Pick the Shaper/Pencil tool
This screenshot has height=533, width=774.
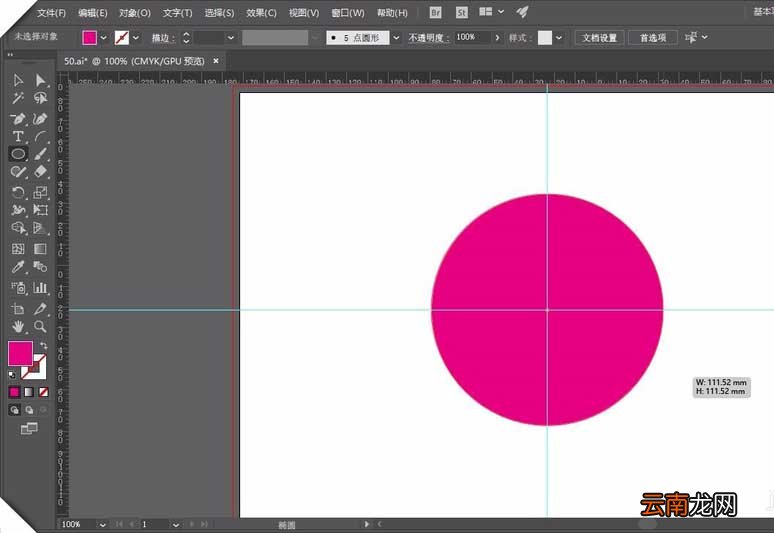(18, 172)
